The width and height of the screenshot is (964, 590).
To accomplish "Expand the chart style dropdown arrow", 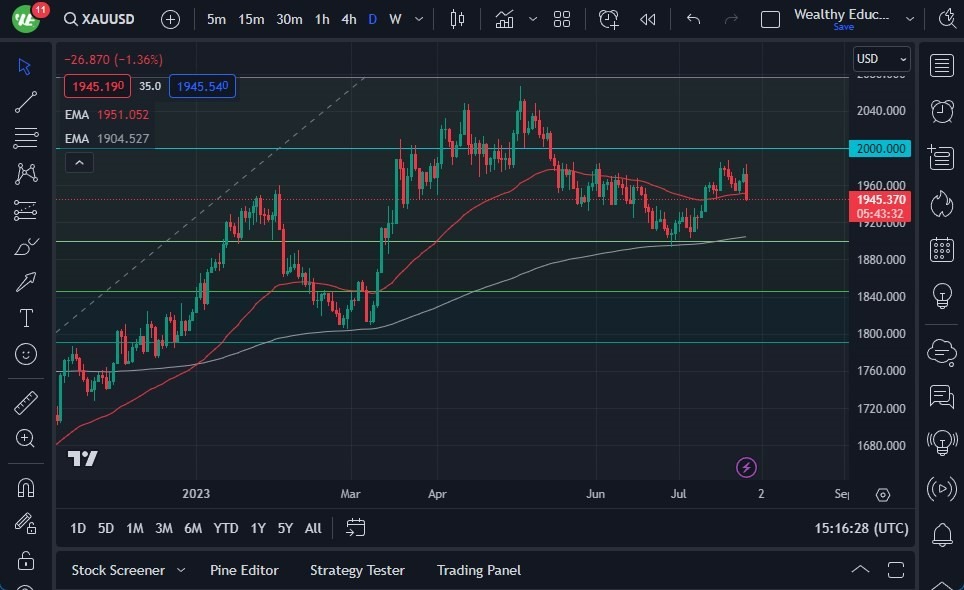I will pos(532,18).
